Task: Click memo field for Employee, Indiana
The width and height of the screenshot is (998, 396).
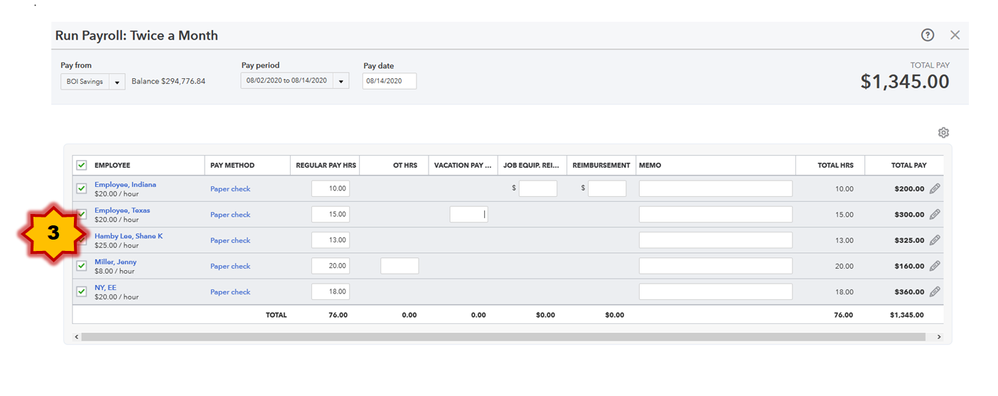Action: click(715, 188)
